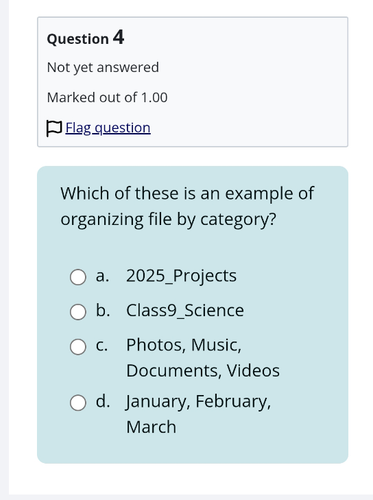Click the Question 4 heading
This screenshot has width=373, height=500.
(x=86, y=37)
